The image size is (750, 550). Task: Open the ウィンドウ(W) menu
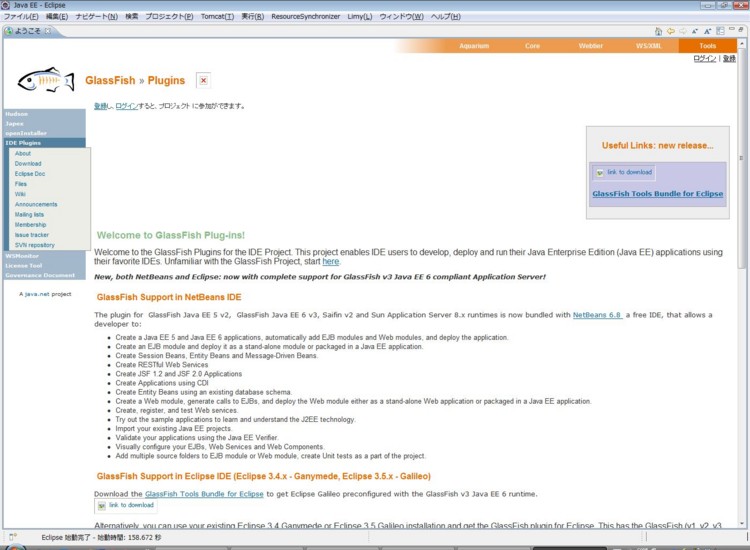pyautogui.click(x=402, y=16)
